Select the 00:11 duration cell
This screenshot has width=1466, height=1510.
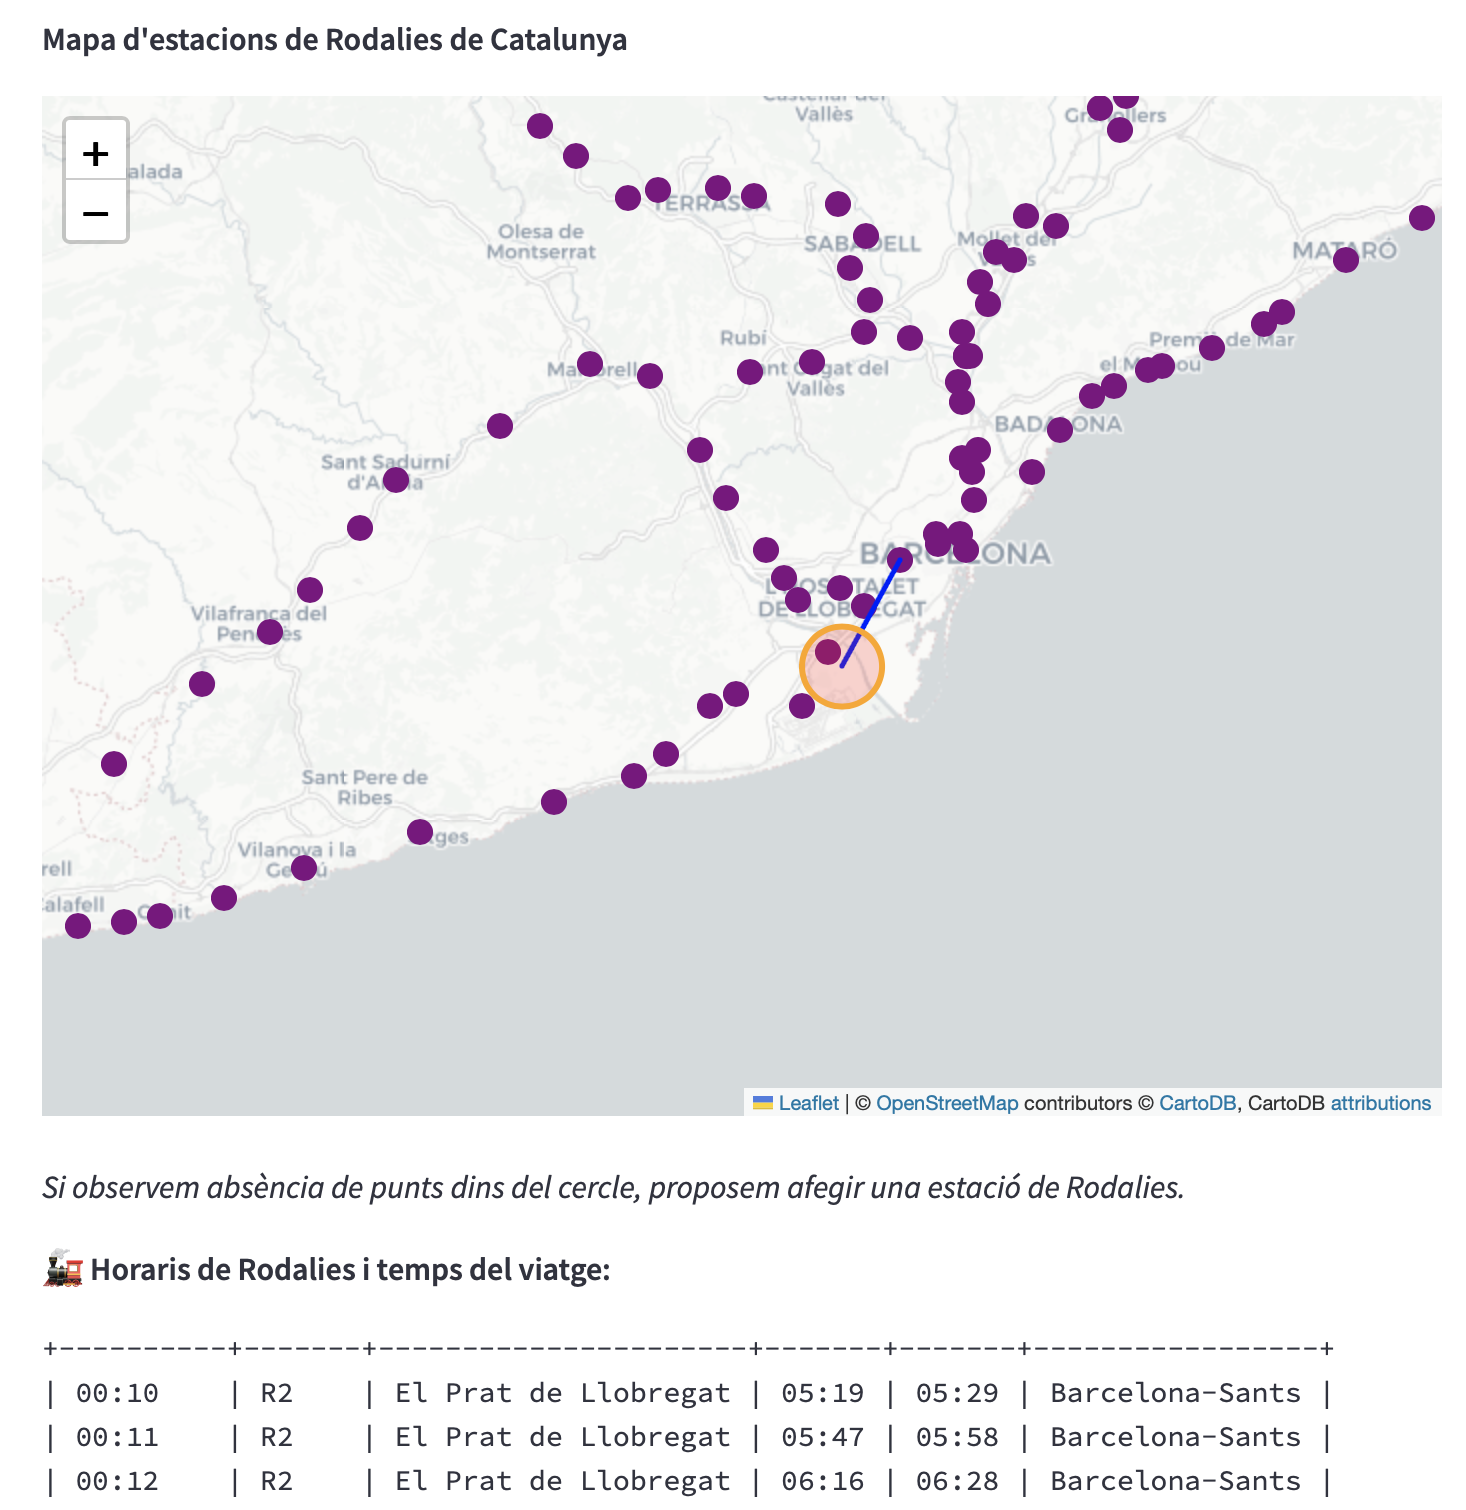[117, 1437]
